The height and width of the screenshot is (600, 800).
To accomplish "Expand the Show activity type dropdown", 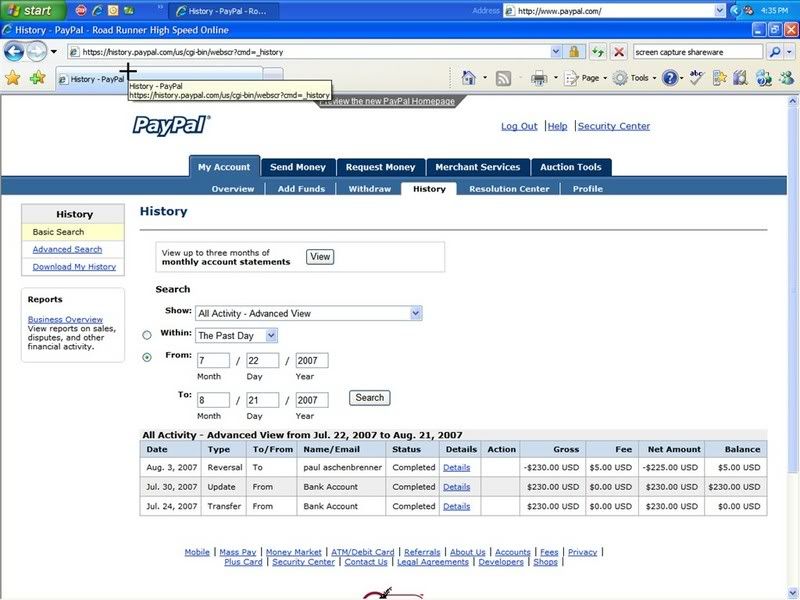I will point(415,313).
